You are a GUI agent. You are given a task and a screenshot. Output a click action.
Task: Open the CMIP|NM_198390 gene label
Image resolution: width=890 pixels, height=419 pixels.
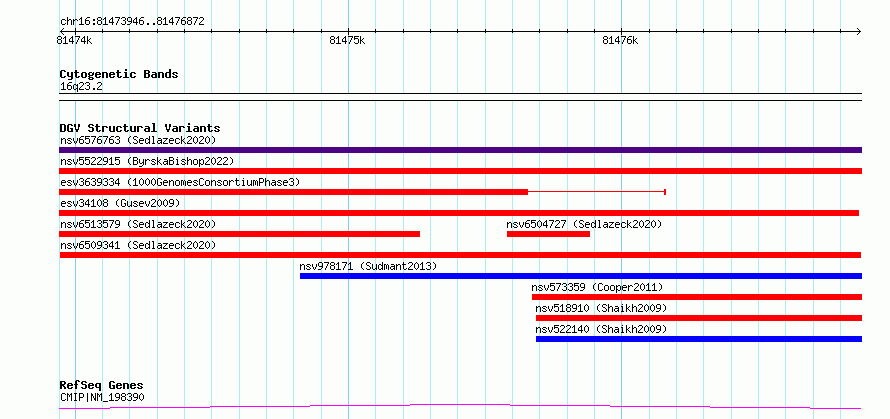pos(102,397)
